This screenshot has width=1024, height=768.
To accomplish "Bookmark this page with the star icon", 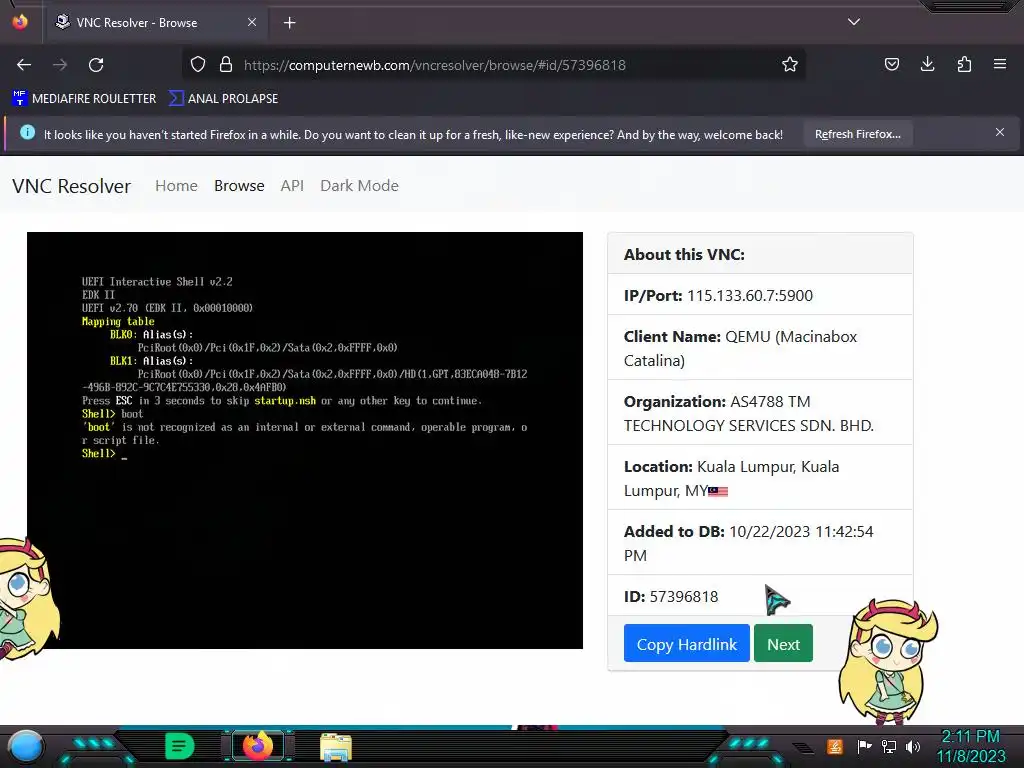I will click(790, 64).
